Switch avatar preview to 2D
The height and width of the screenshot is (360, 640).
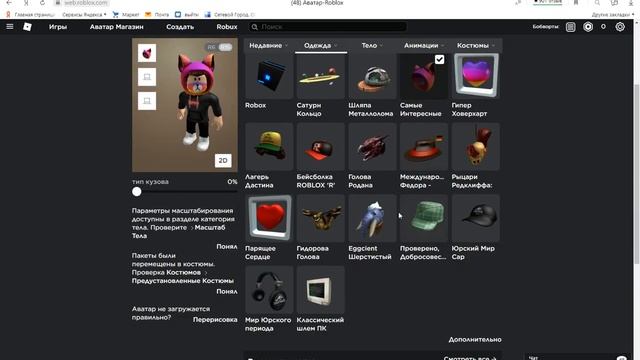223,160
